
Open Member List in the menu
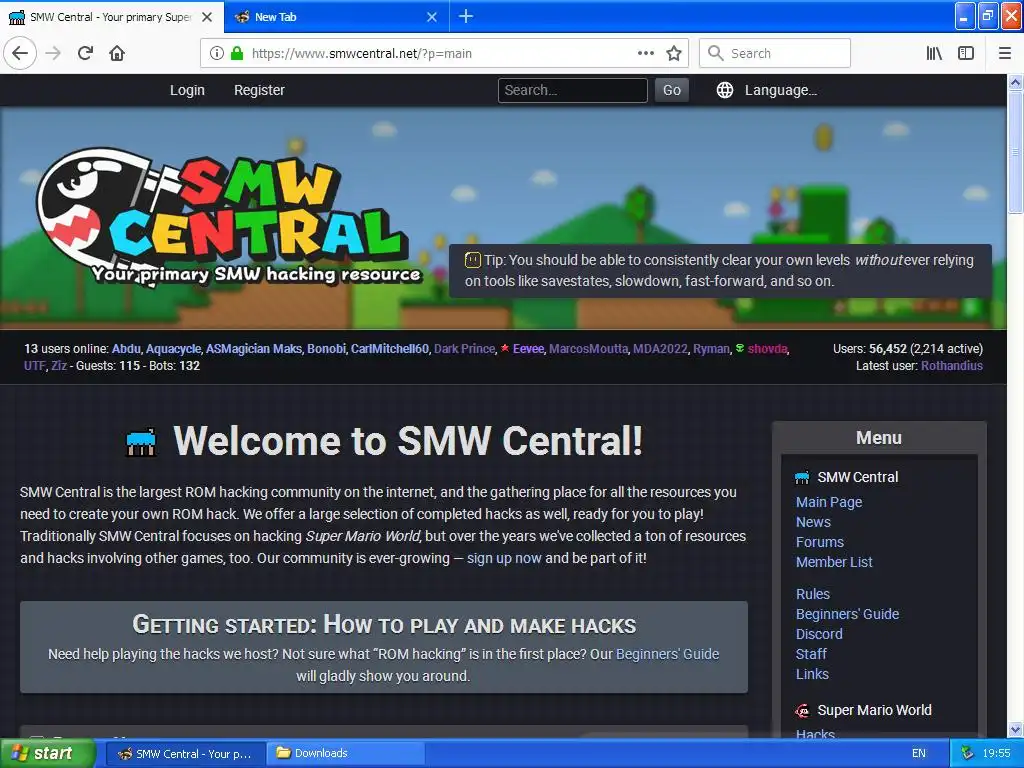[834, 562]
